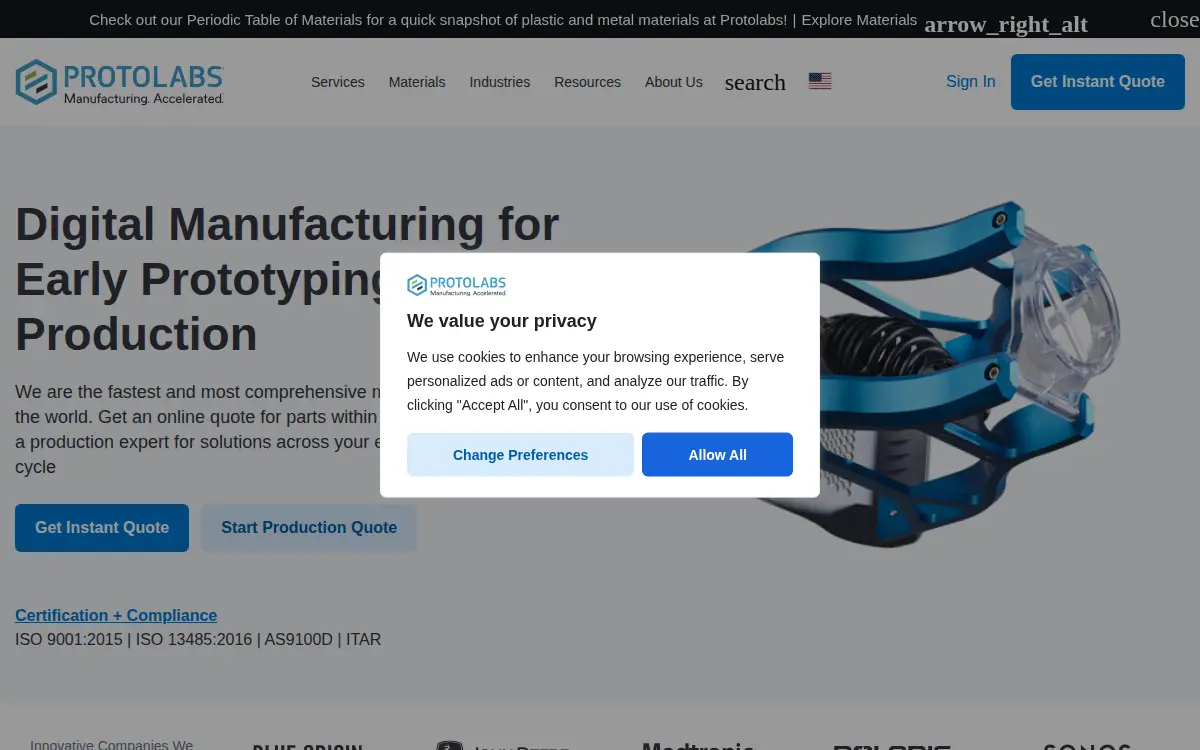Click the Digital Manufacturing headline

287,279
